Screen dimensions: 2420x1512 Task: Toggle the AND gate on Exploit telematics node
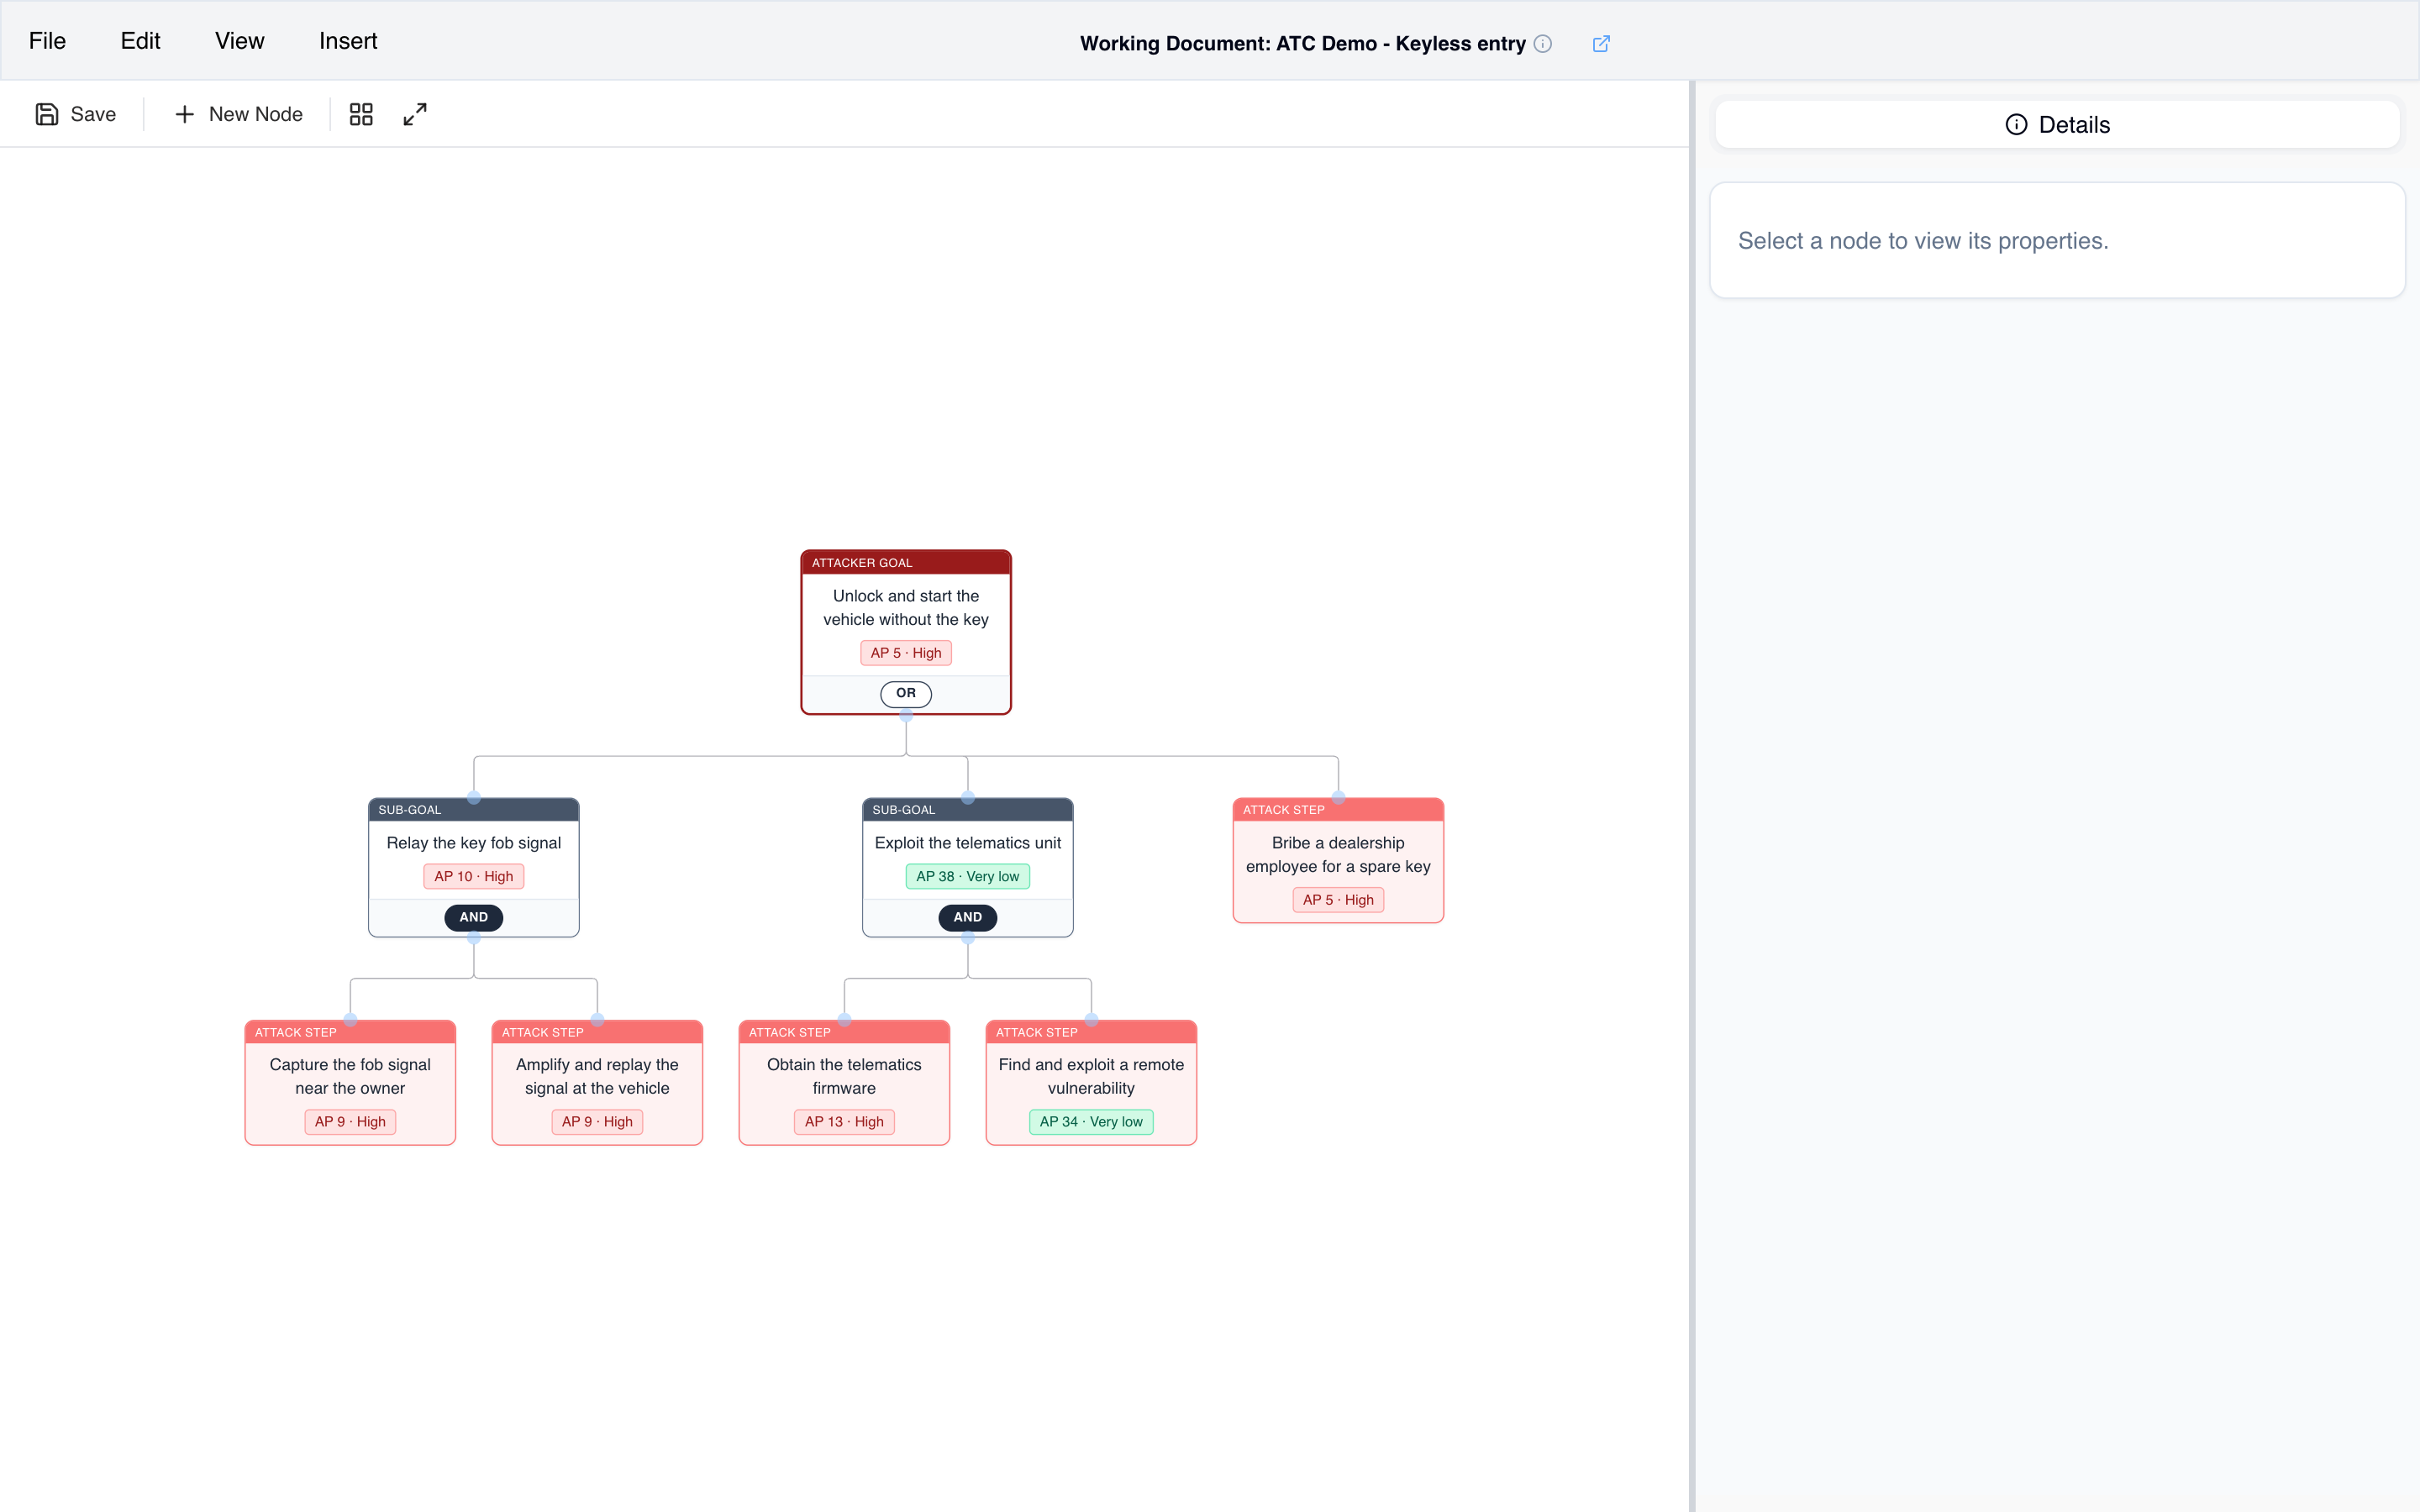point(967,917)
